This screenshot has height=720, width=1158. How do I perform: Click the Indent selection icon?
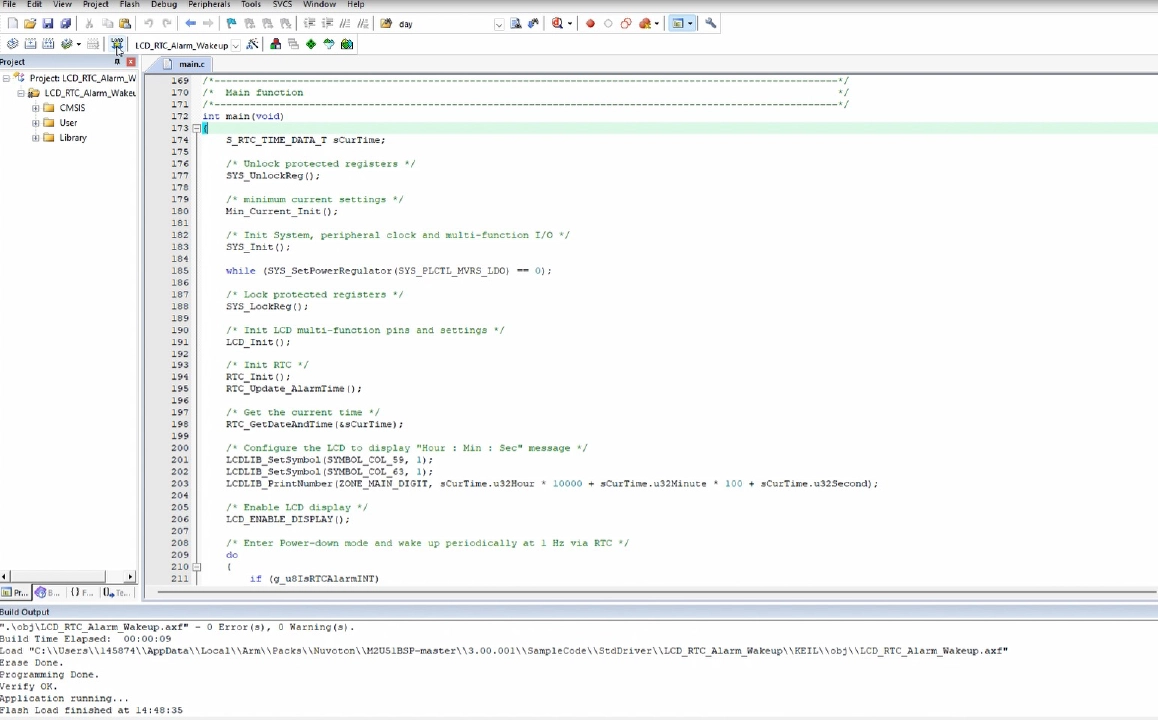(309, 24)
